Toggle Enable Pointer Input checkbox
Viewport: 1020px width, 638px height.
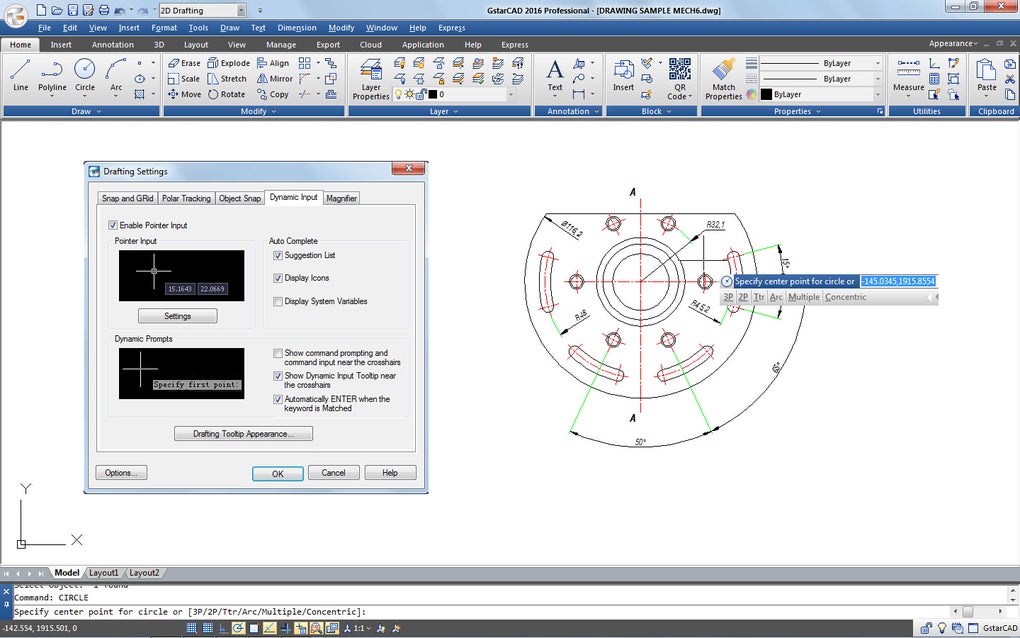pos(113,225)
